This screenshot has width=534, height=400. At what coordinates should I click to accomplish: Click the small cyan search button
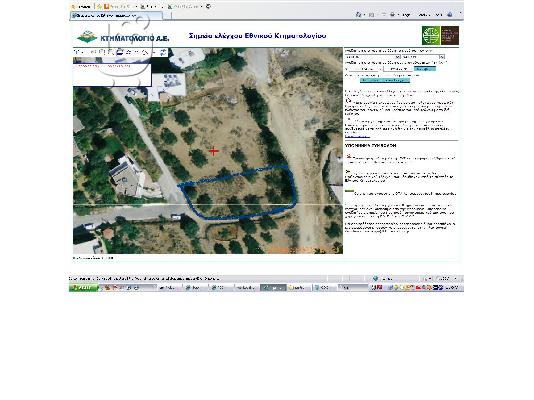(425, 69)
